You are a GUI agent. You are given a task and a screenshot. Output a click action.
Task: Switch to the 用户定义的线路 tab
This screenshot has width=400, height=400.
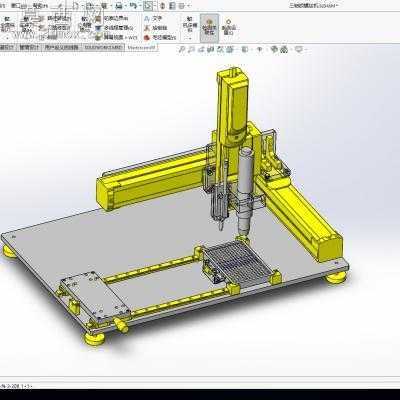coord(62,47)
